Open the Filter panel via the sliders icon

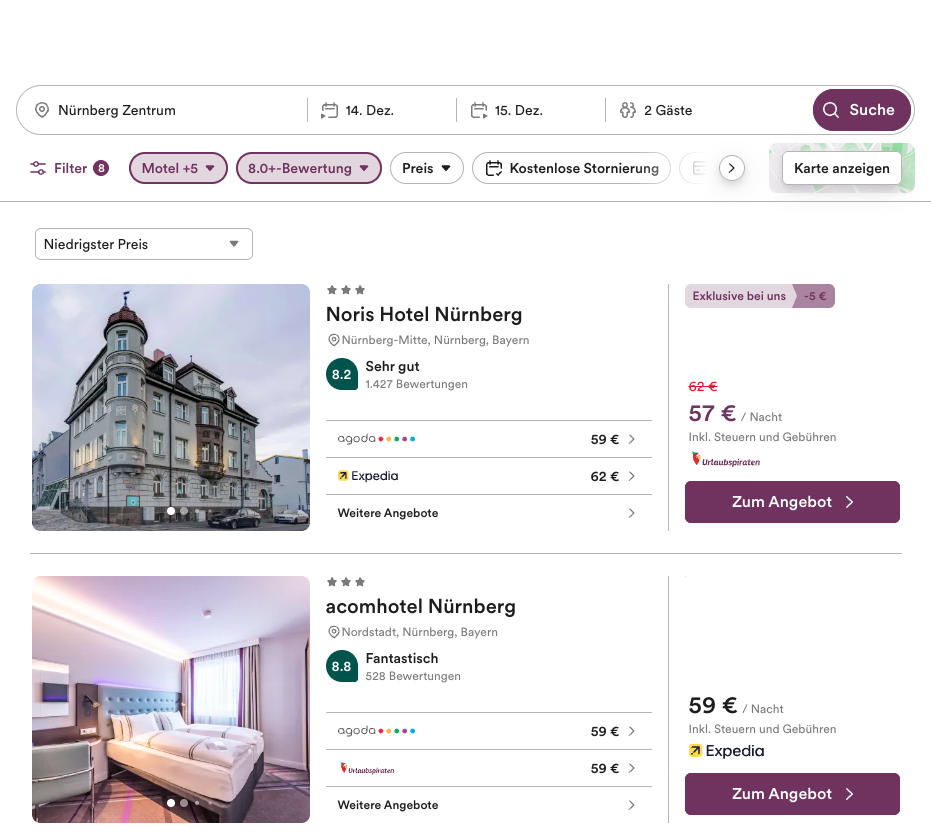click(x=39, y=168)
